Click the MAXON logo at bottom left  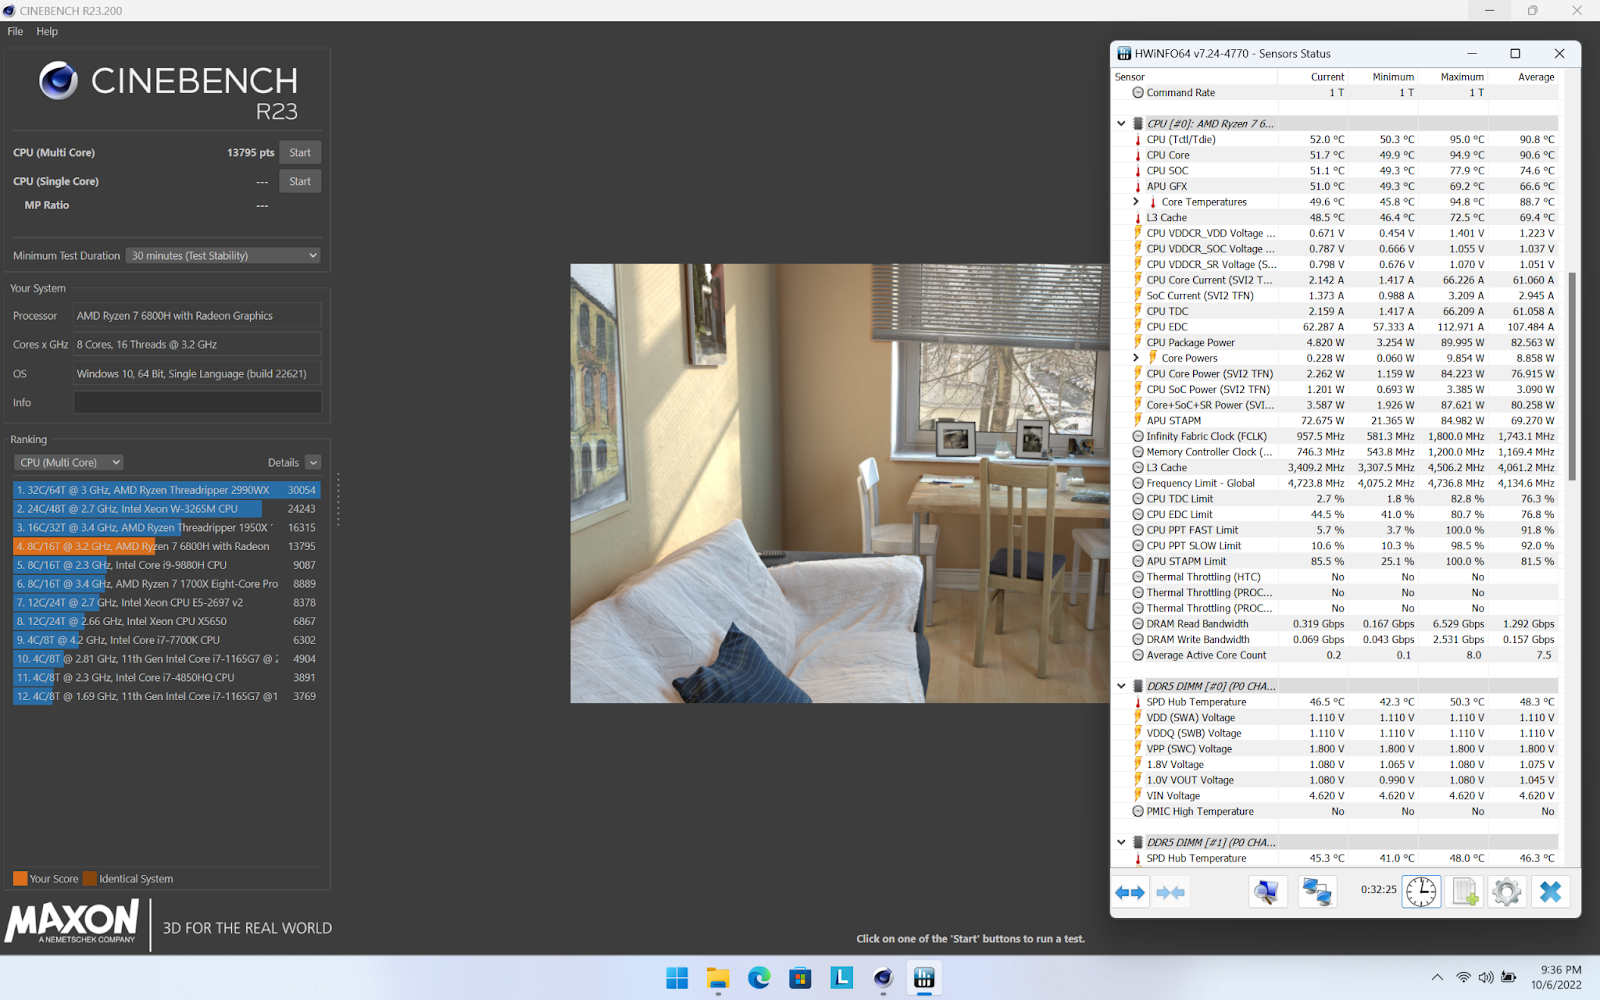point(72,921)
